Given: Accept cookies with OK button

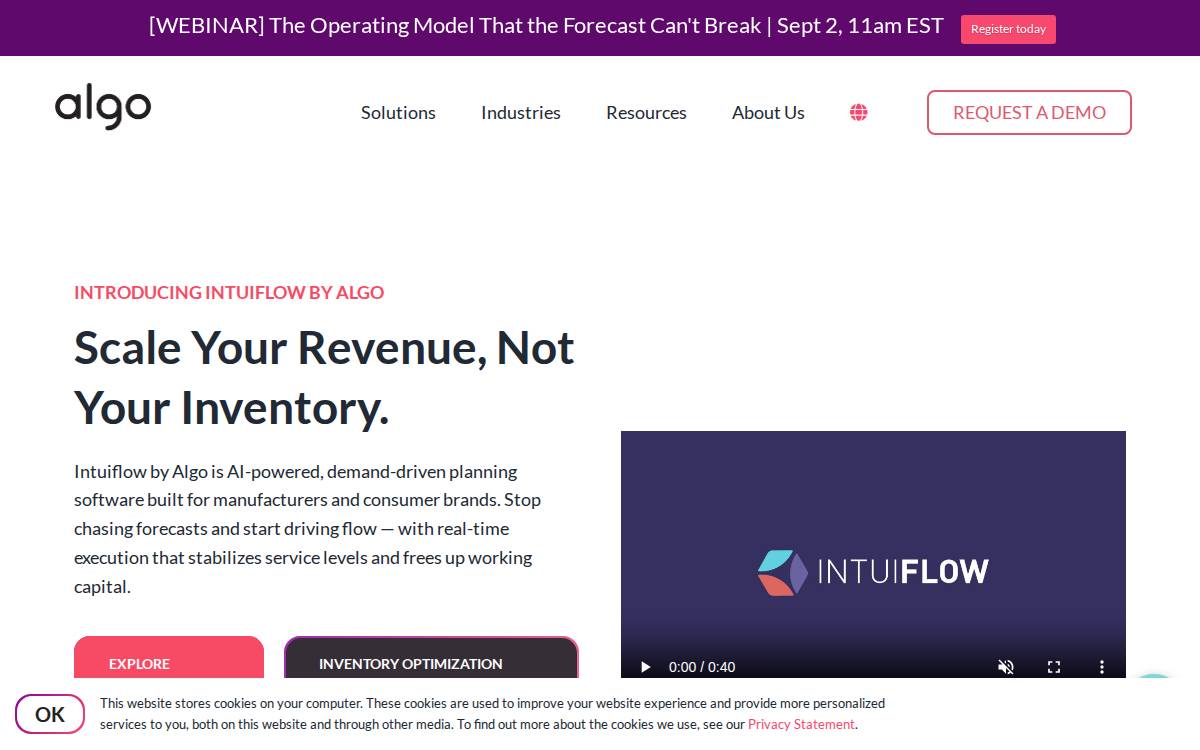Looking at the screenshot, I should click(50, 714).
